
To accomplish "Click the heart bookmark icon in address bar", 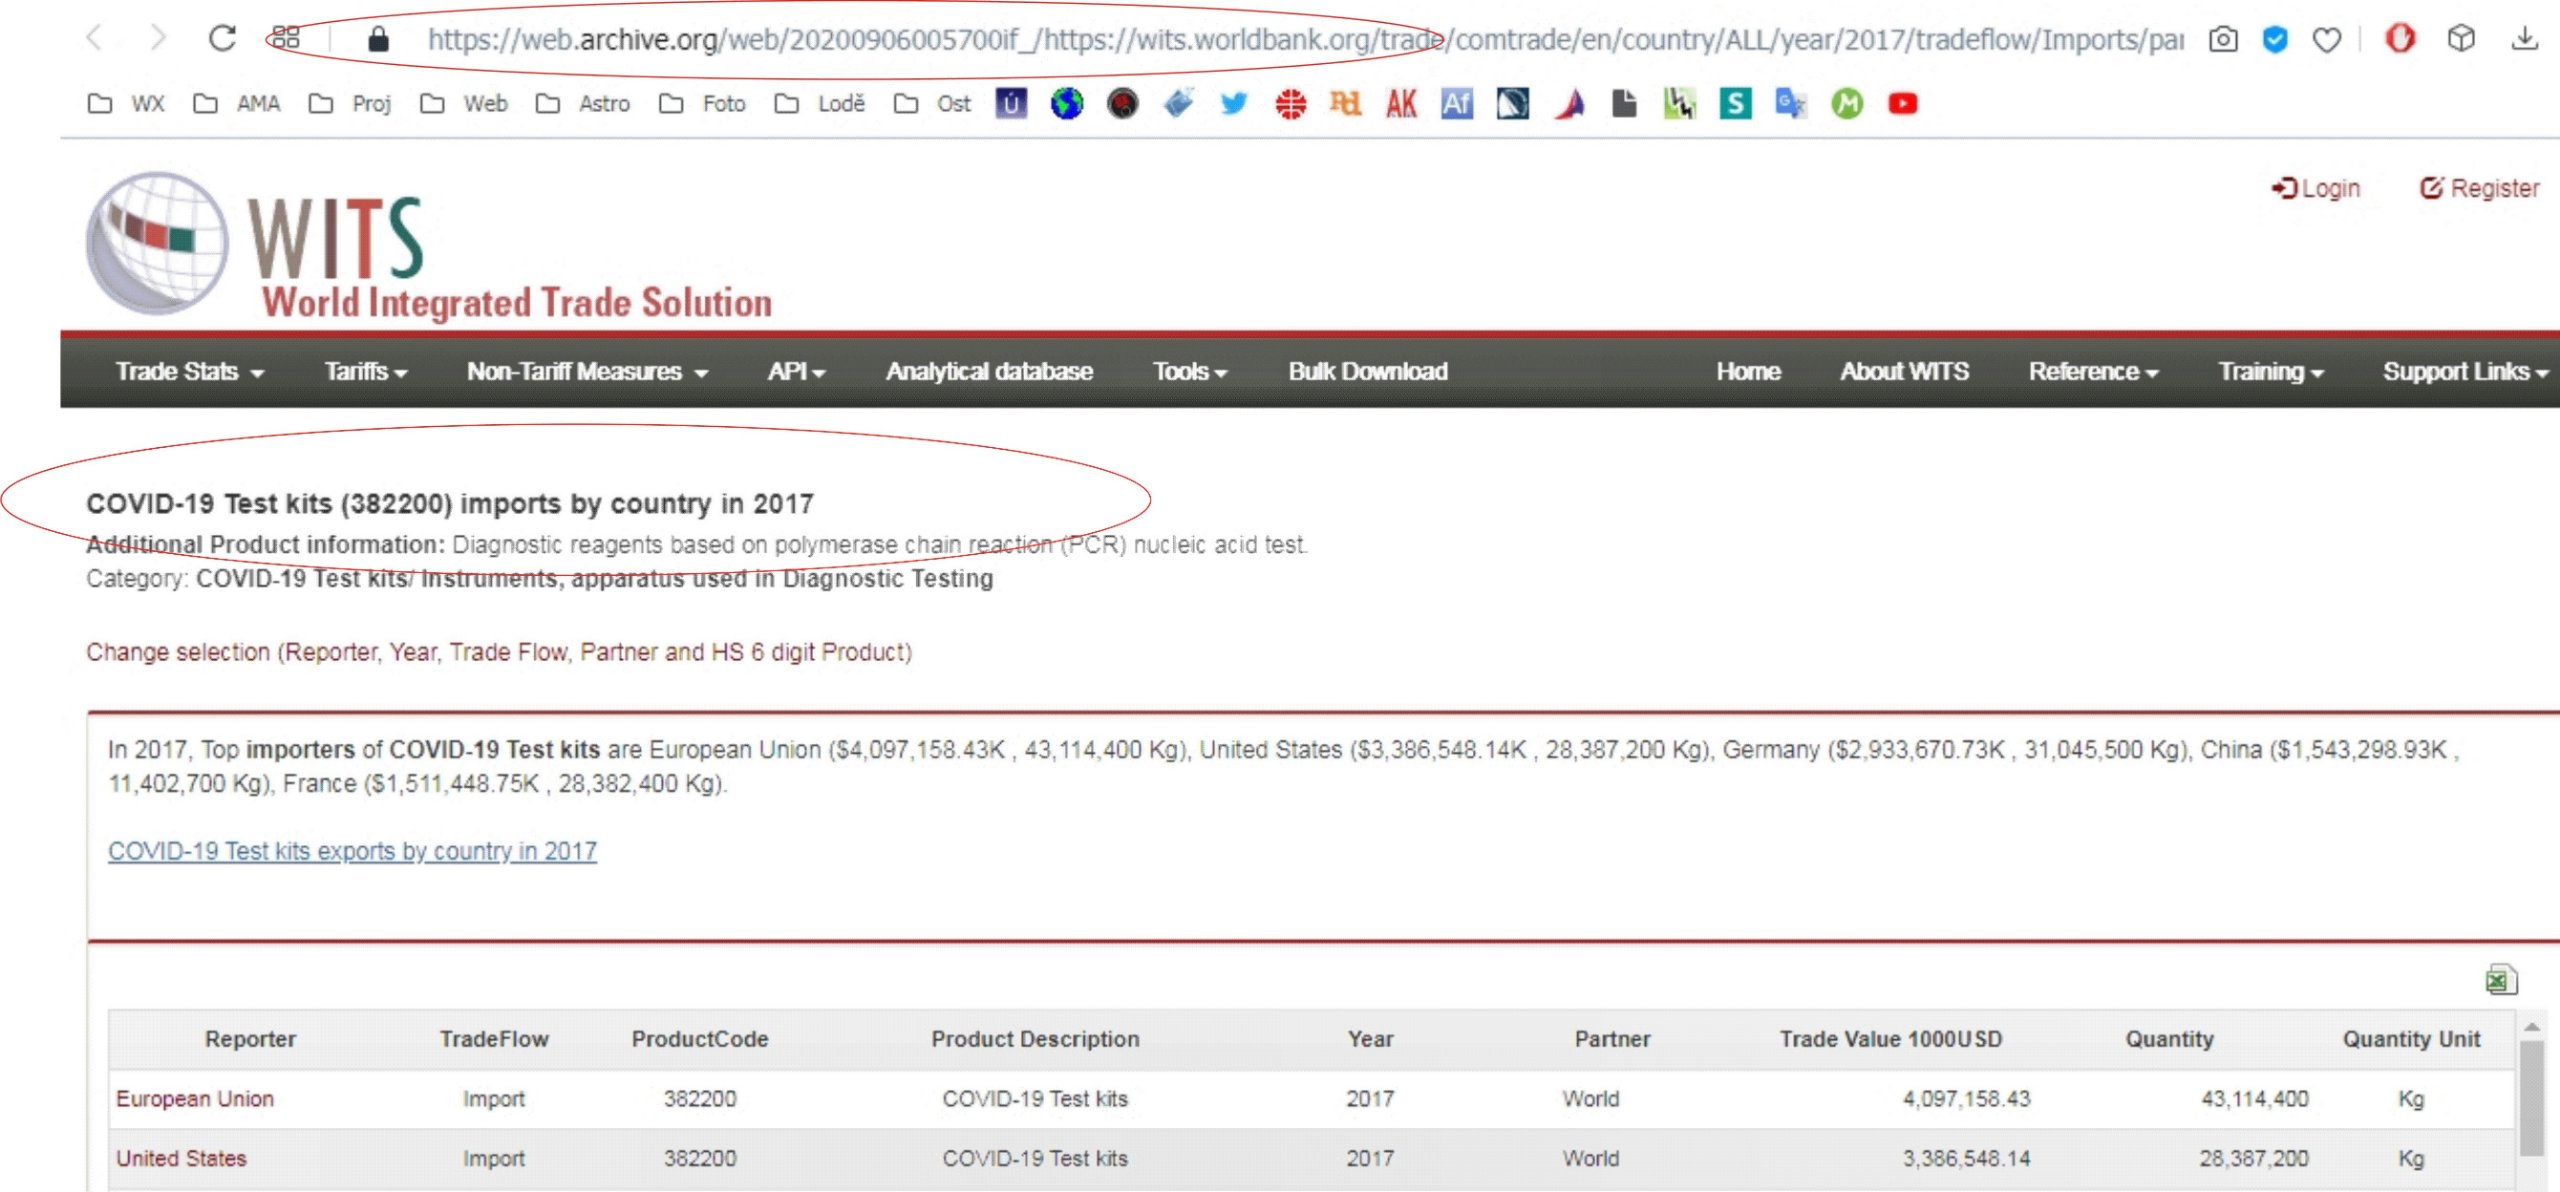I will click(2327, 39).
